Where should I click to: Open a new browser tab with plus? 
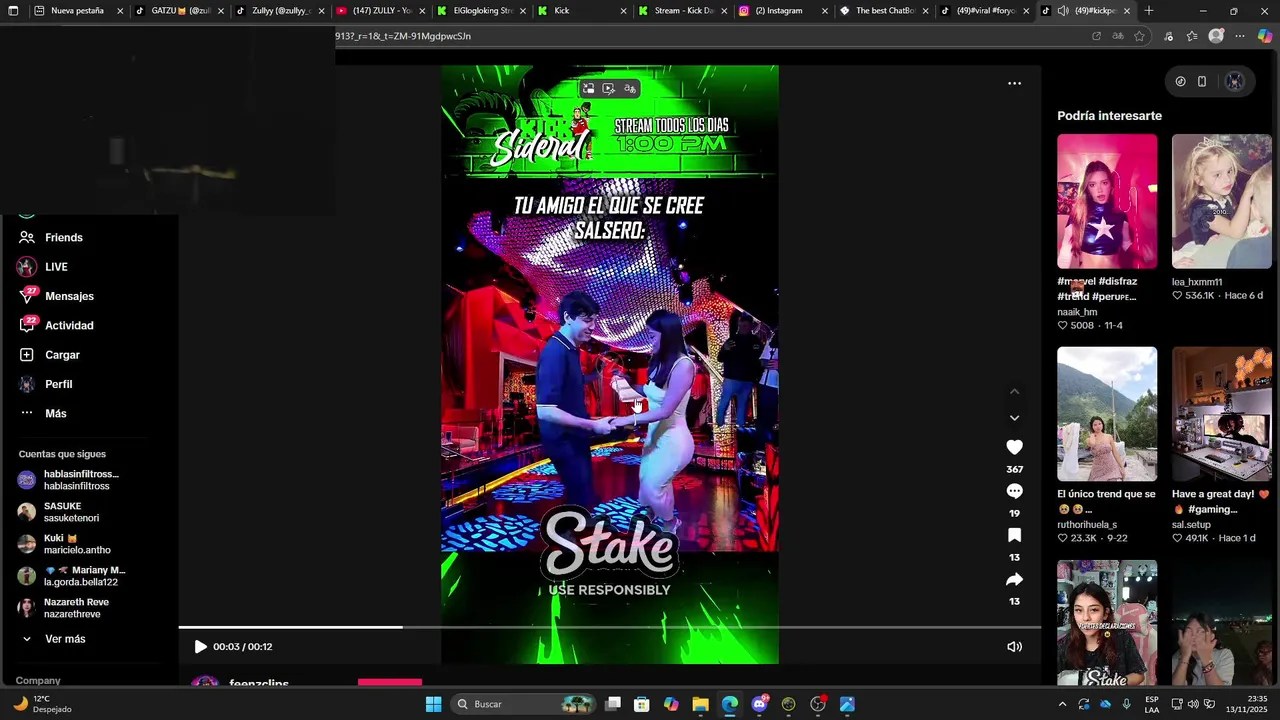[1148, 11]
